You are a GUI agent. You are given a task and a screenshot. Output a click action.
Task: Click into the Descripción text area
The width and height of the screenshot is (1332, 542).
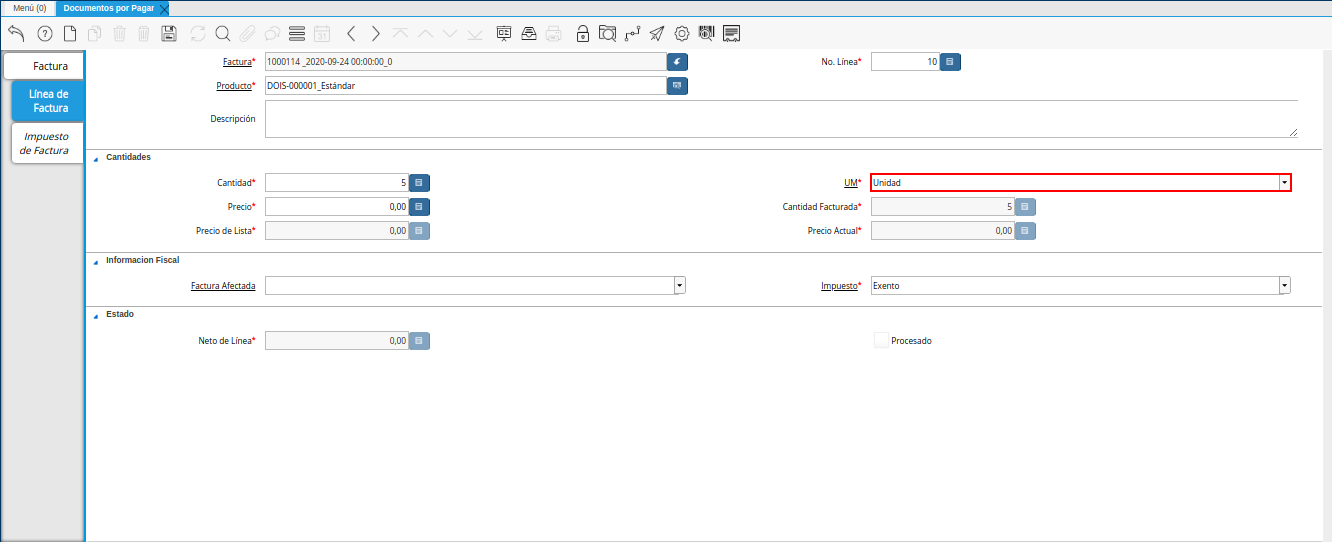[x=782, y=119]
